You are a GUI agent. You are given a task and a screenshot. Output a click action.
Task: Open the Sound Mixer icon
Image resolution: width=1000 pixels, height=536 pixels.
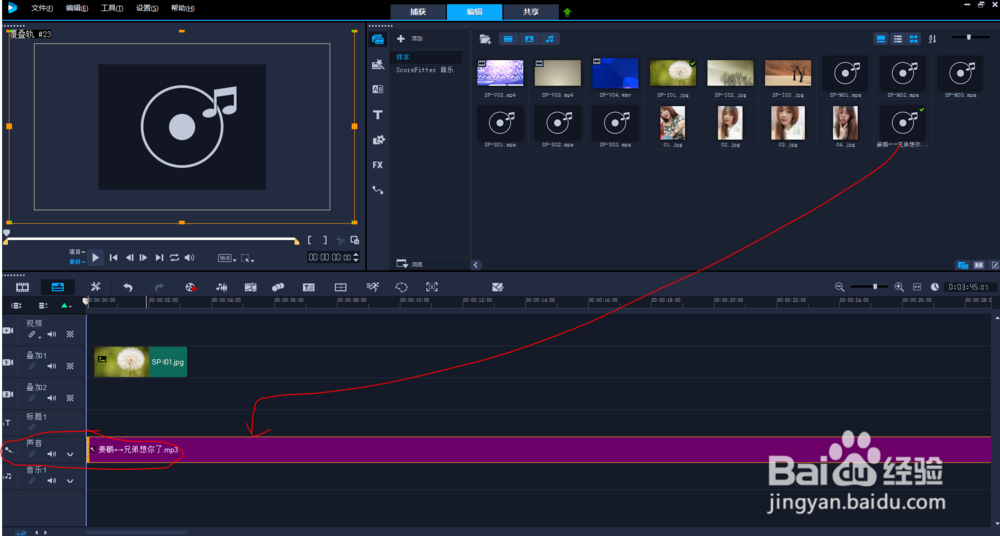pyautogui.click(x=221, y=288)
